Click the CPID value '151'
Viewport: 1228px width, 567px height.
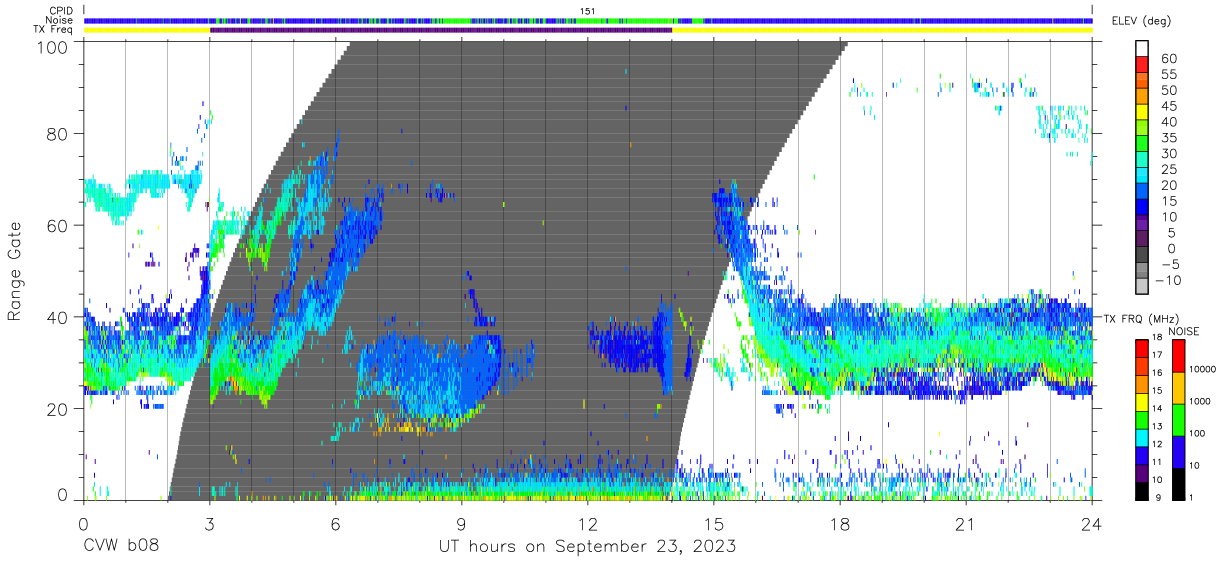pyautogui.click(x=588, y=11)
